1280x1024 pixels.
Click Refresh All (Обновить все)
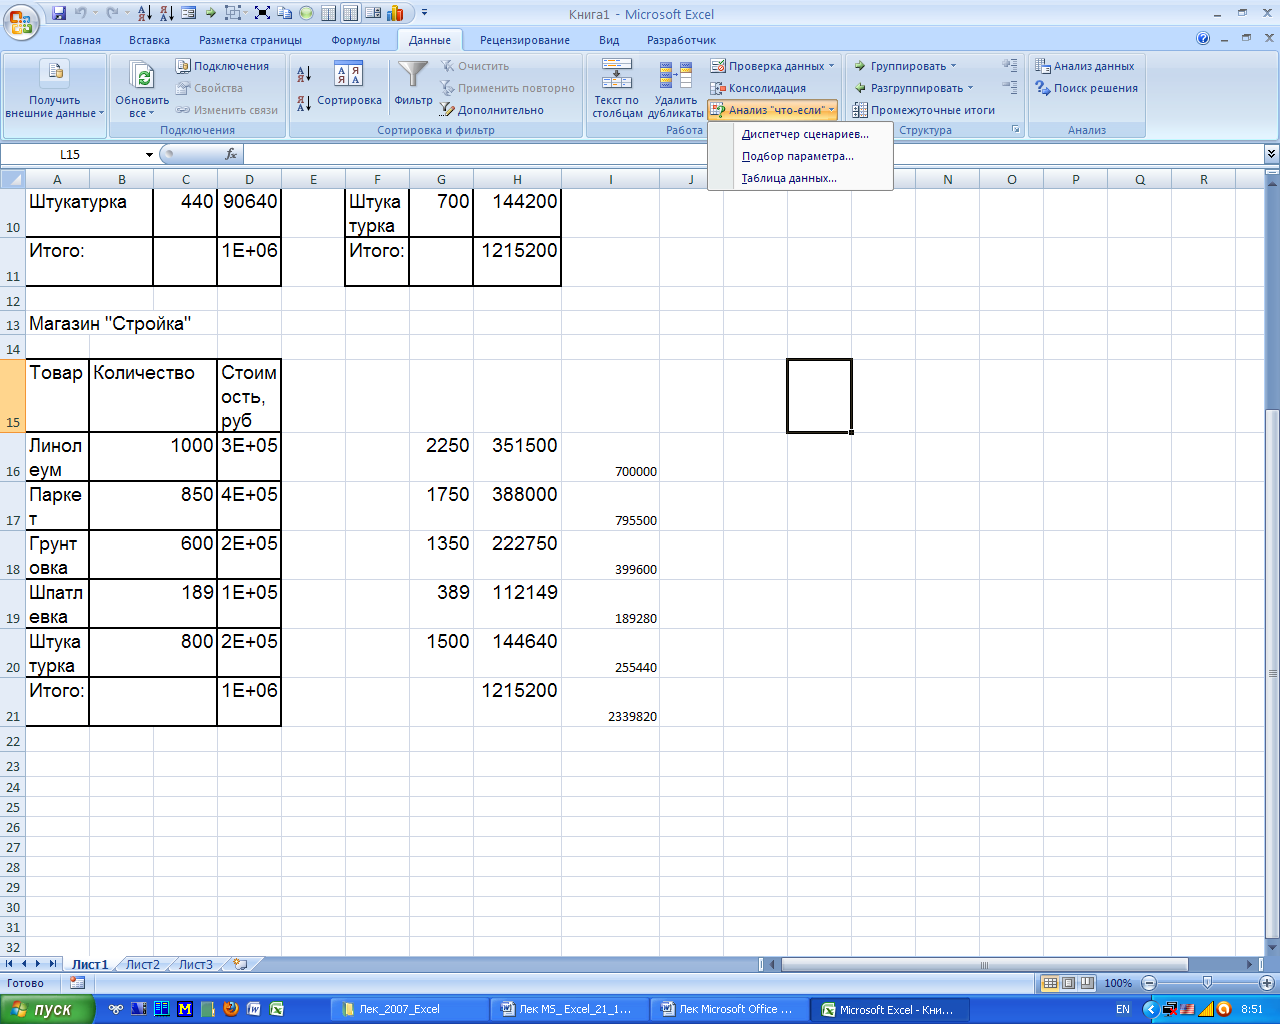(x=142, y=90)
